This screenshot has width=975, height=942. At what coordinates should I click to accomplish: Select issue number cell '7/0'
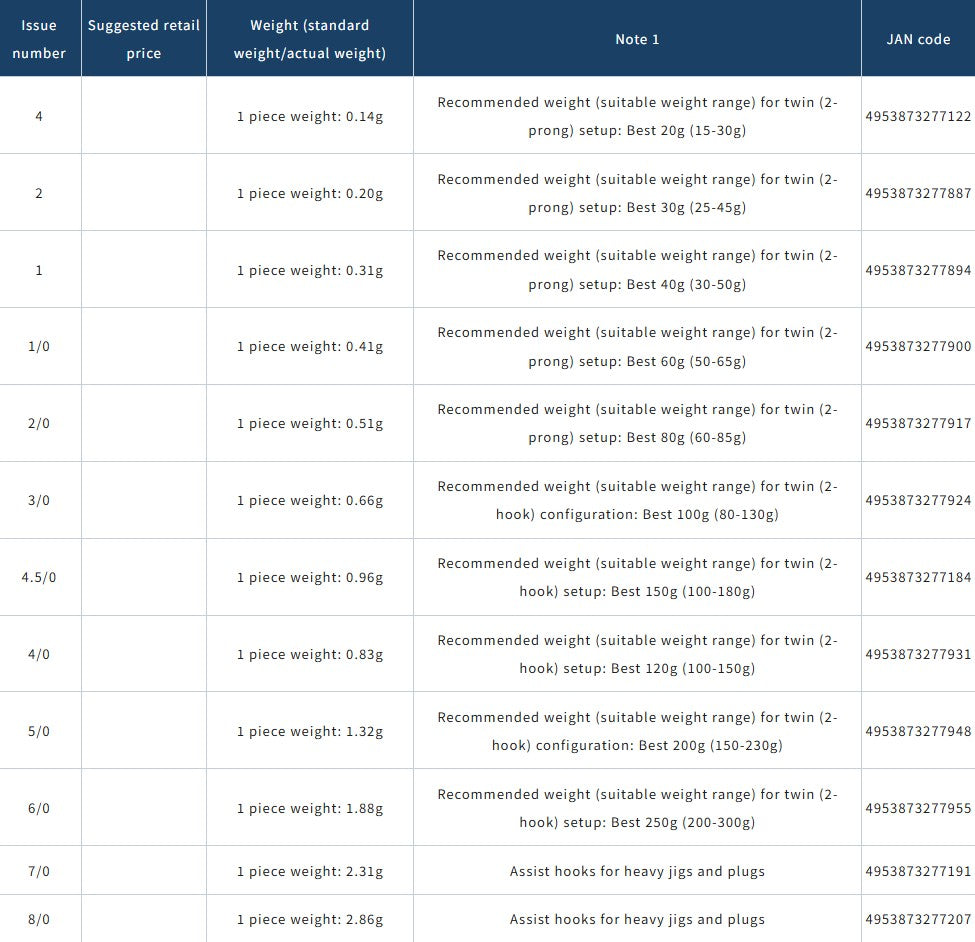tap(39, 872)
